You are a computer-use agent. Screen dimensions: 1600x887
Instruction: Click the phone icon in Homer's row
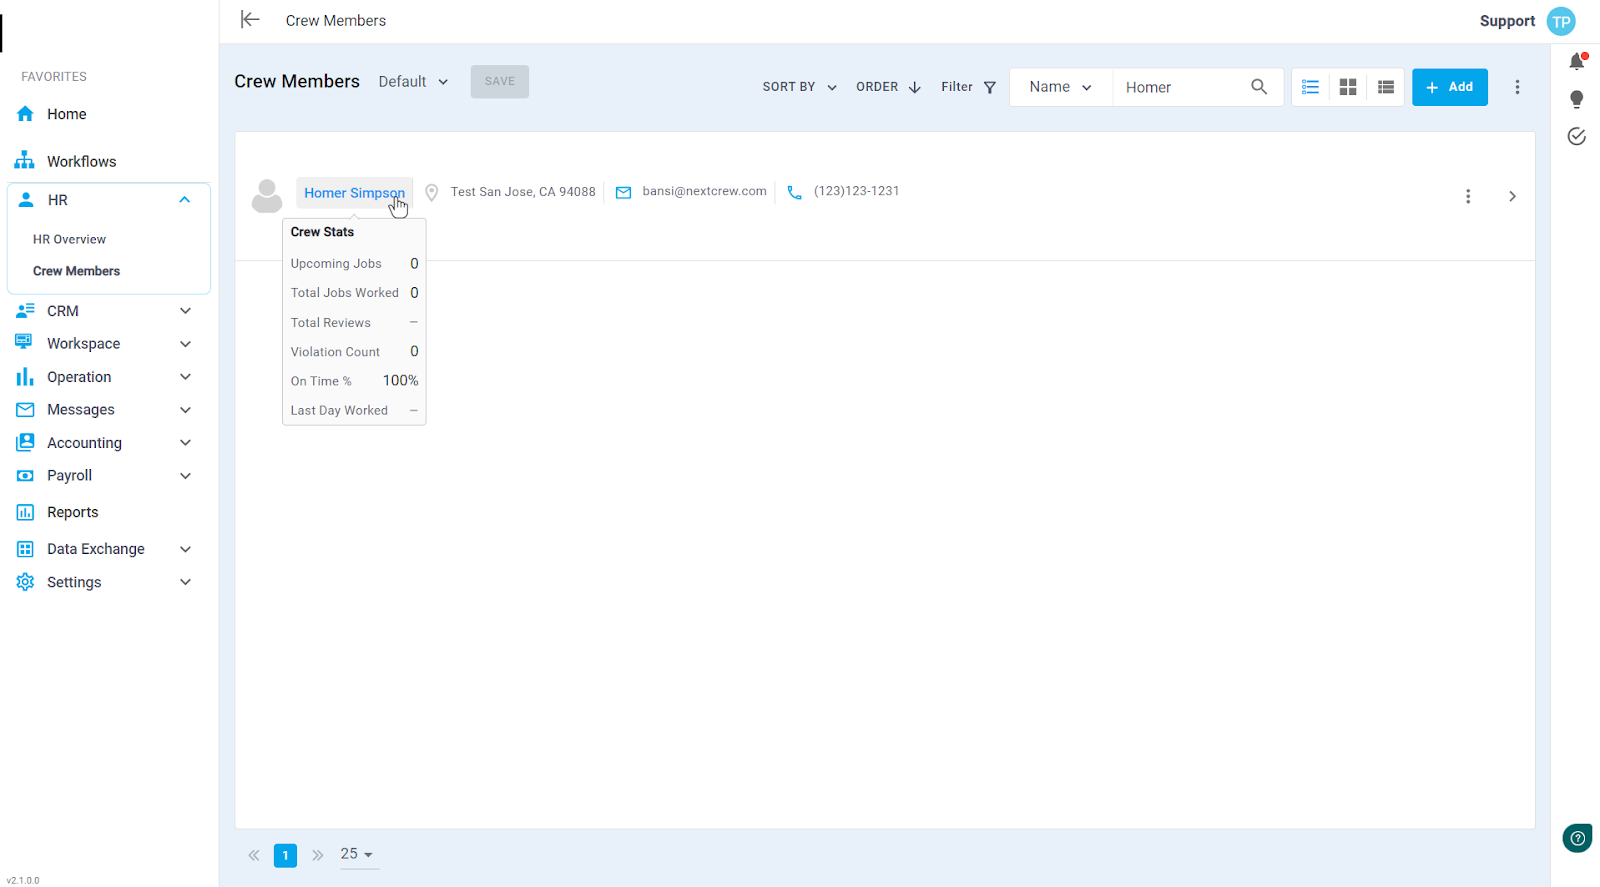click(794, 192)
